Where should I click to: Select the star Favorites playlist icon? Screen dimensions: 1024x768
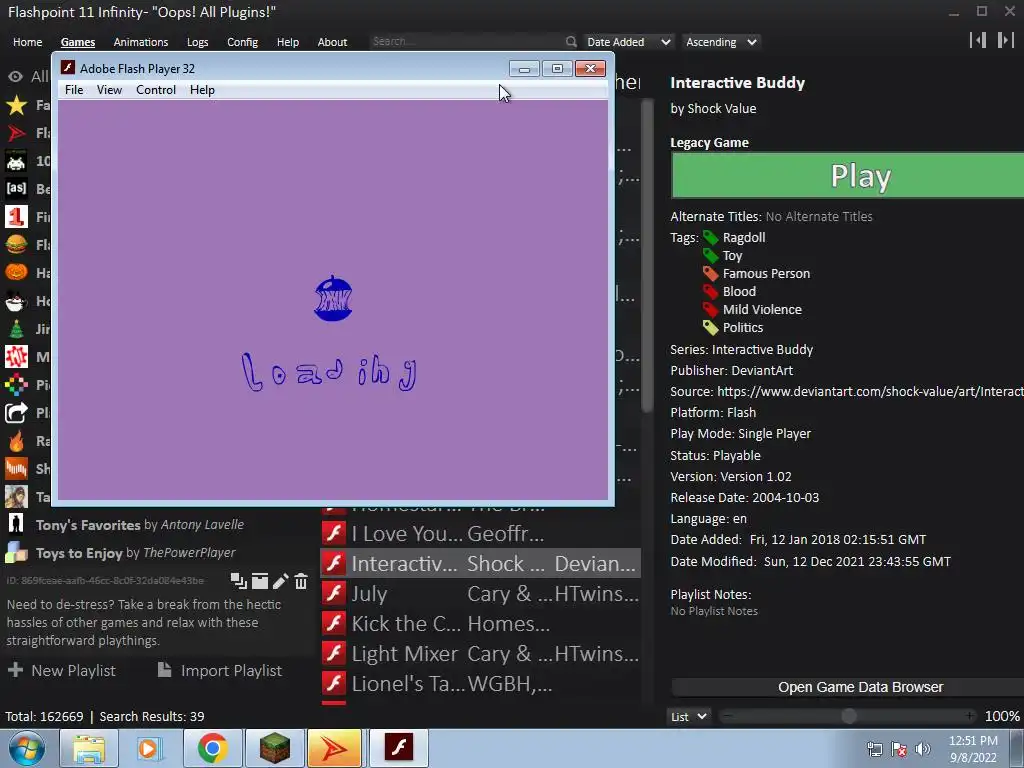tap(16, 104)
